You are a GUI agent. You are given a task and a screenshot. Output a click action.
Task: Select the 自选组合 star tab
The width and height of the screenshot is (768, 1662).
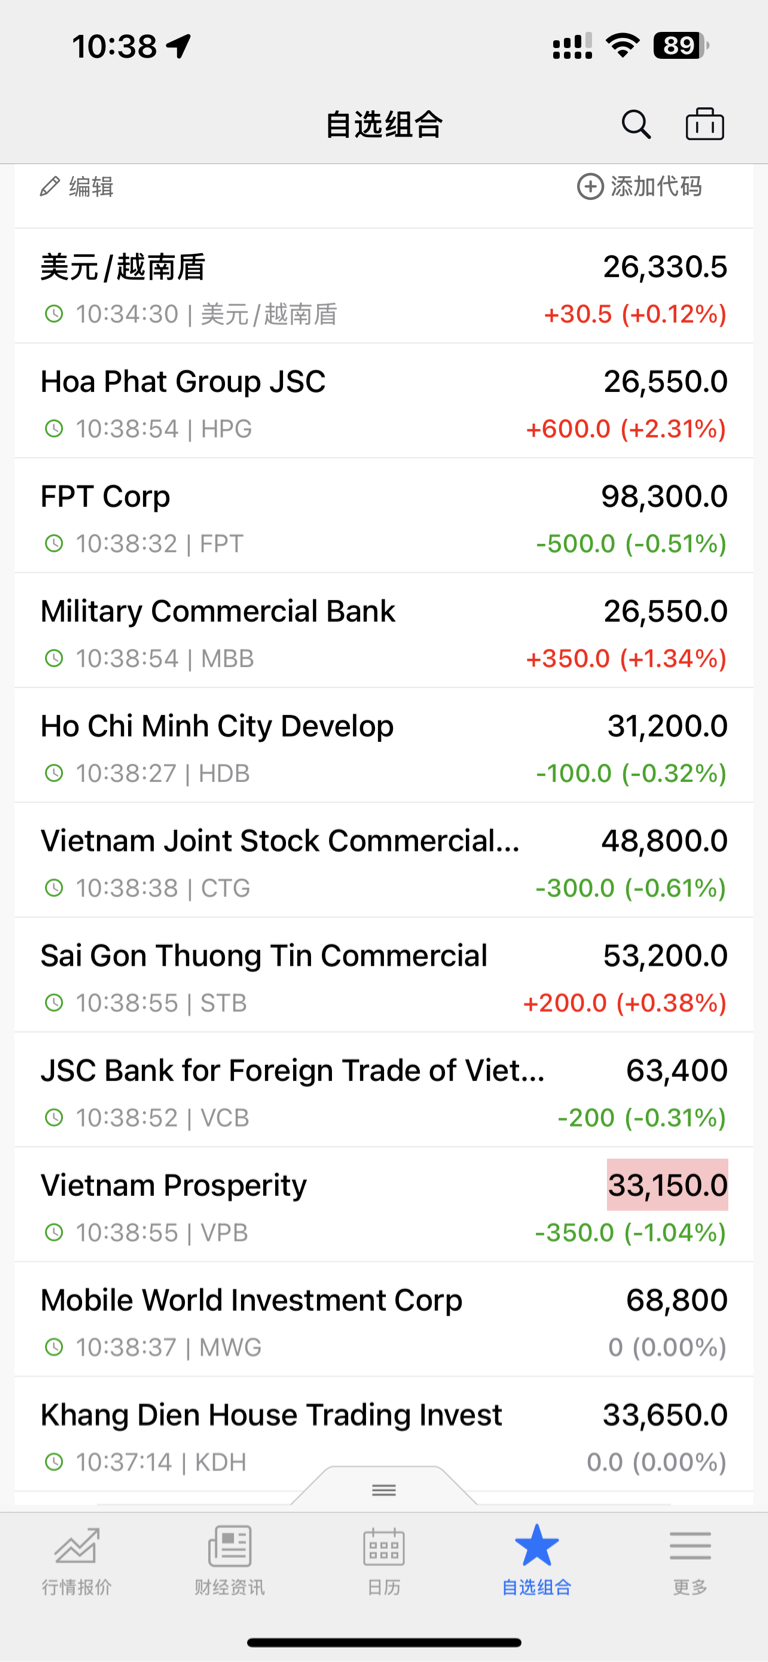tap(536, 1559)
